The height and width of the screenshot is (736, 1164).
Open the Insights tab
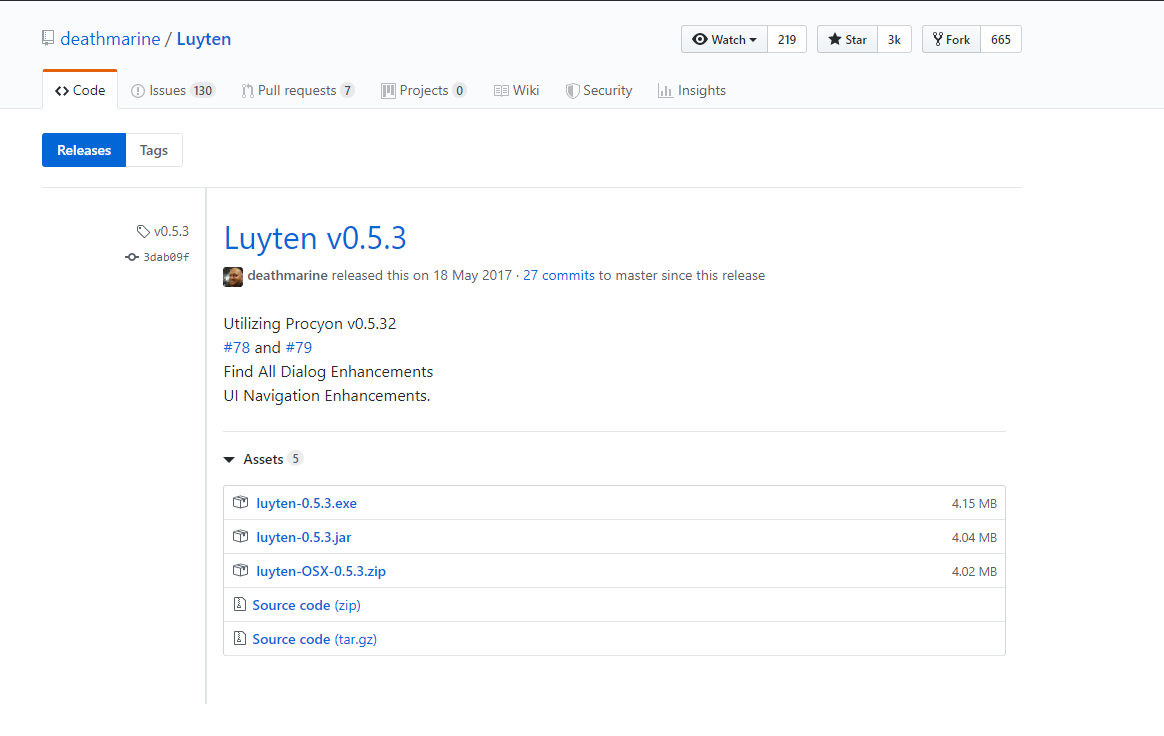[692, 91]
